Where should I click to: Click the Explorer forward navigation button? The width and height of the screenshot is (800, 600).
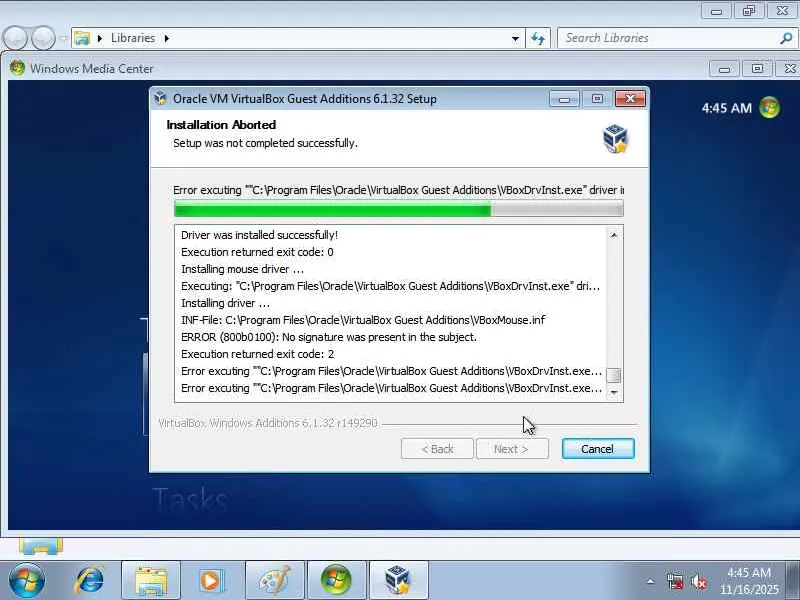point(44,38)
